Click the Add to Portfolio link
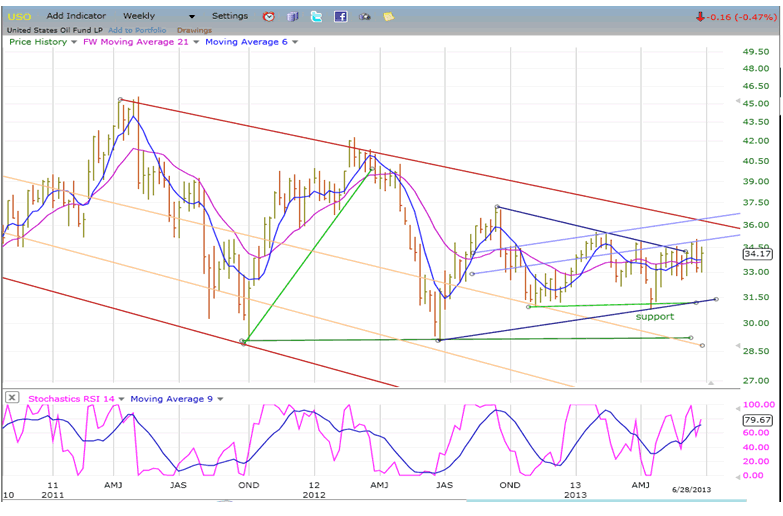 click(x=135, y=30)
